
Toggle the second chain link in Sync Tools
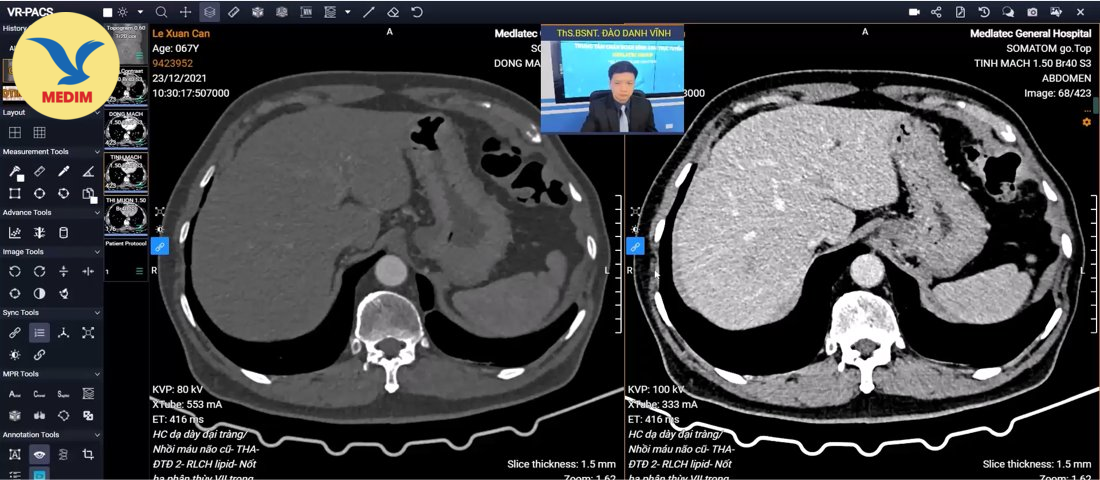[x=39, y=354]
